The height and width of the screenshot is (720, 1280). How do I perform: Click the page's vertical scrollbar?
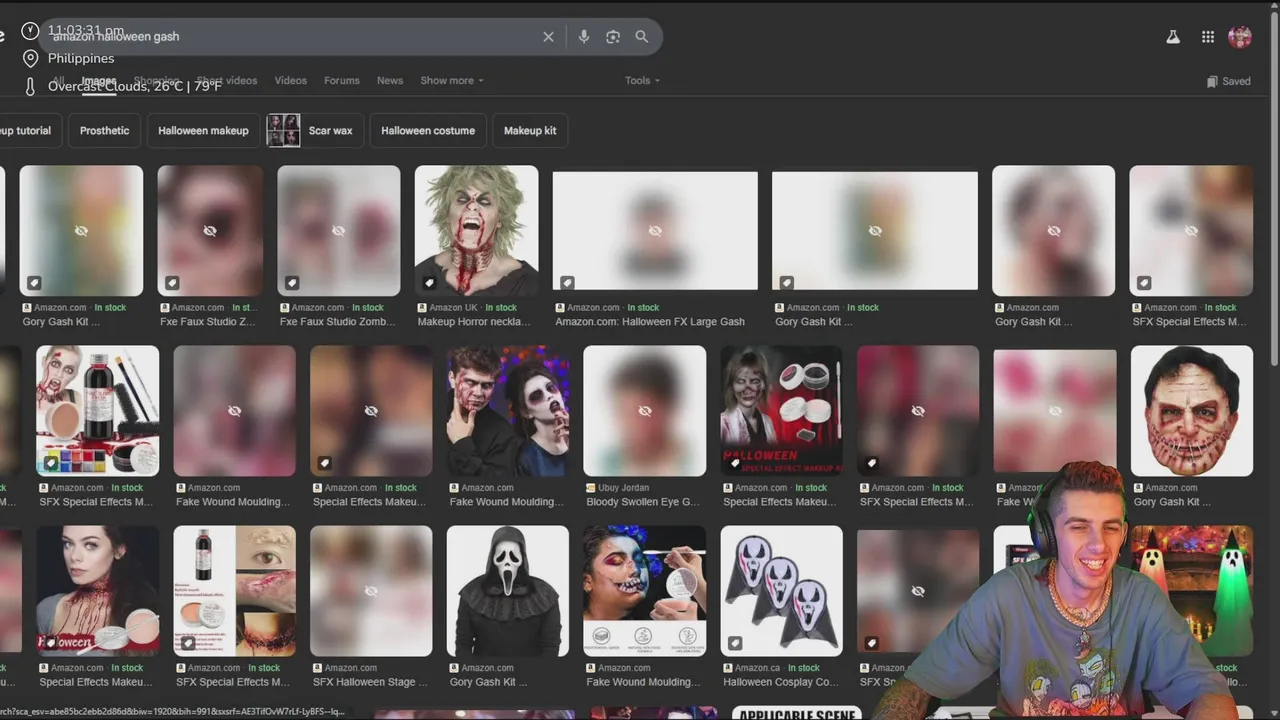[1274, 190]
